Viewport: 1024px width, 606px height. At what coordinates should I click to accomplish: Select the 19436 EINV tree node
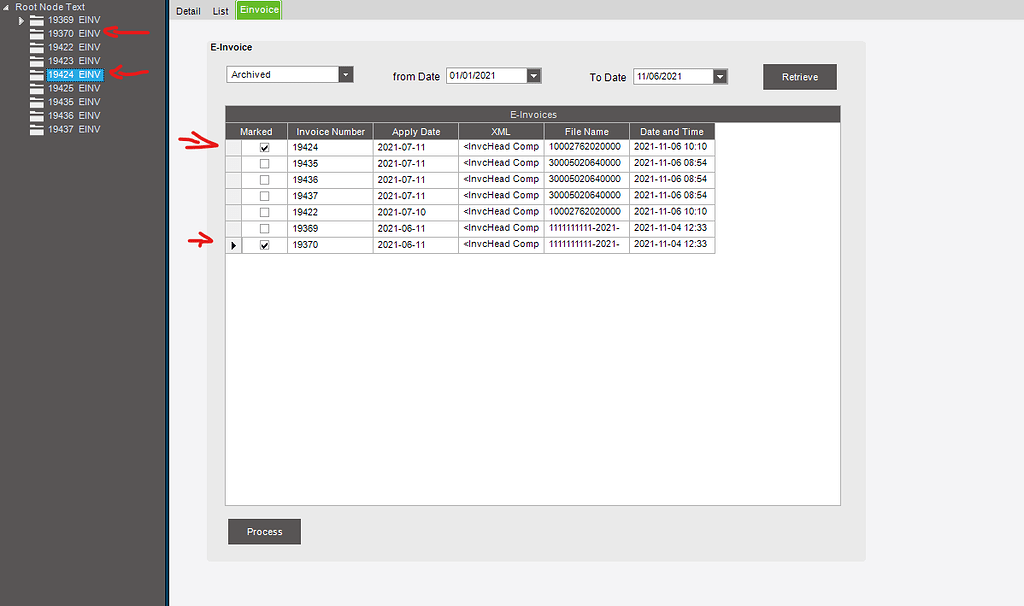pyautogui.click(x=74, y=116)
